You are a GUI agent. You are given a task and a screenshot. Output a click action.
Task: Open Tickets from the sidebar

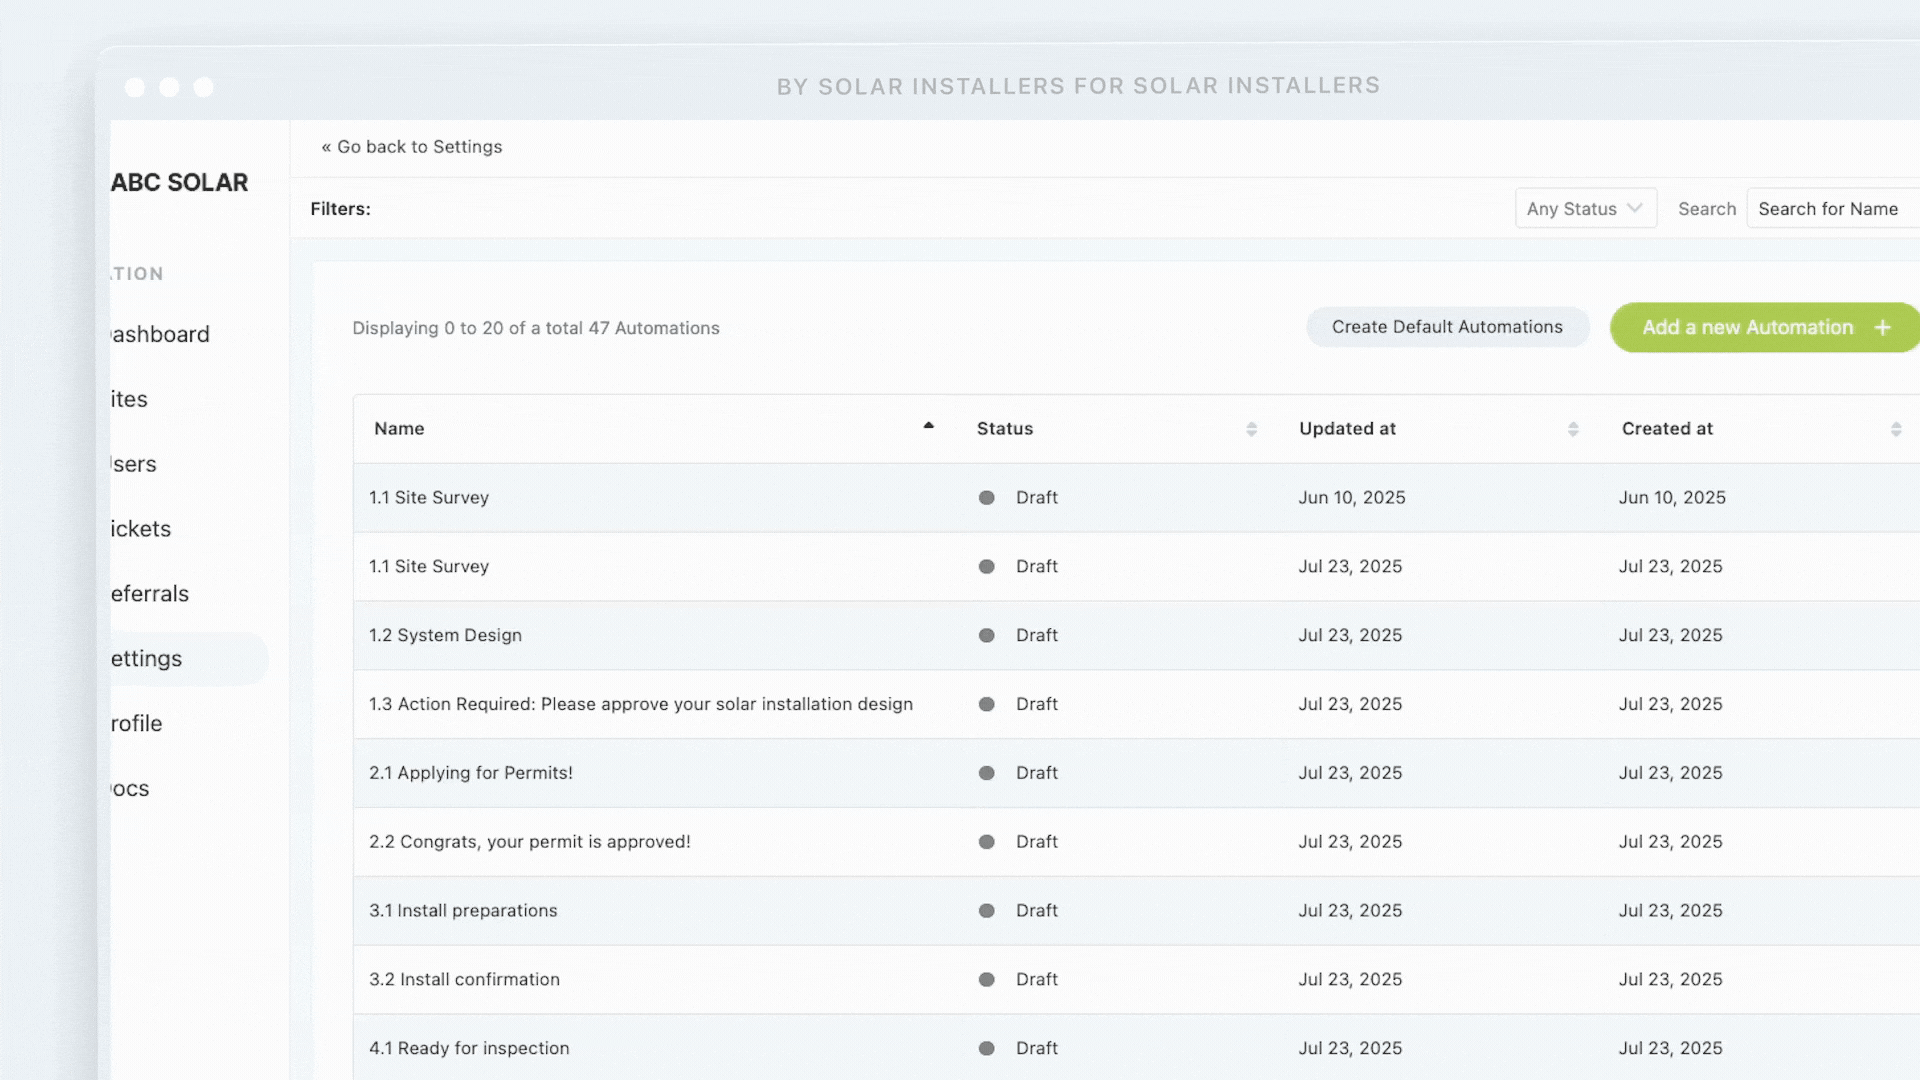coord(141,529)
